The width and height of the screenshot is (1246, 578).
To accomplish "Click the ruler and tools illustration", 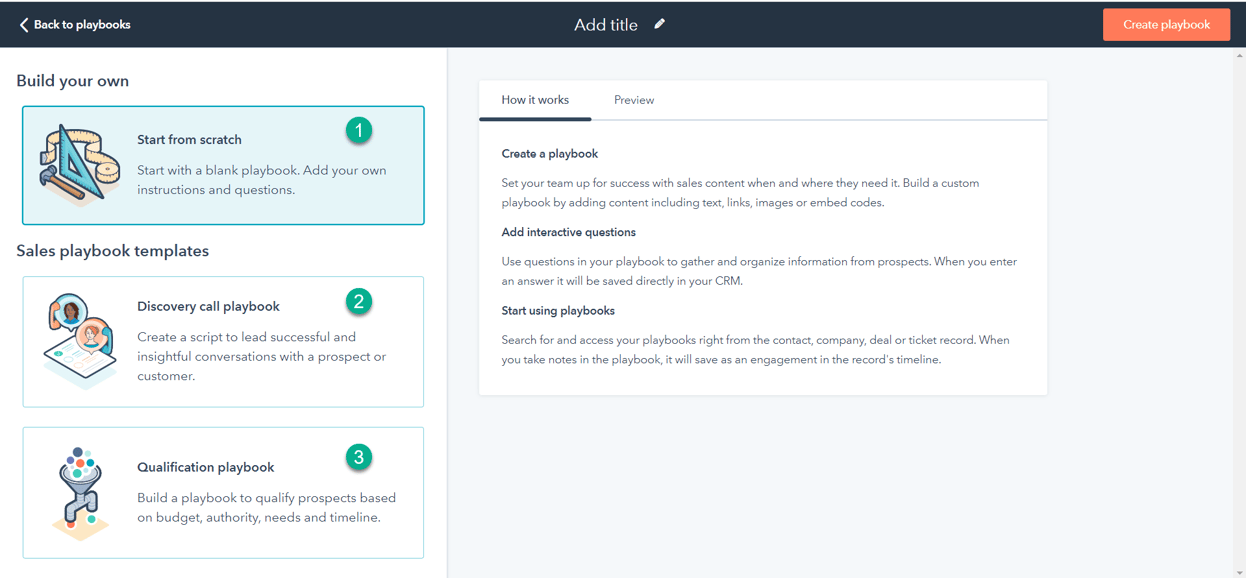I will point(80,165).
